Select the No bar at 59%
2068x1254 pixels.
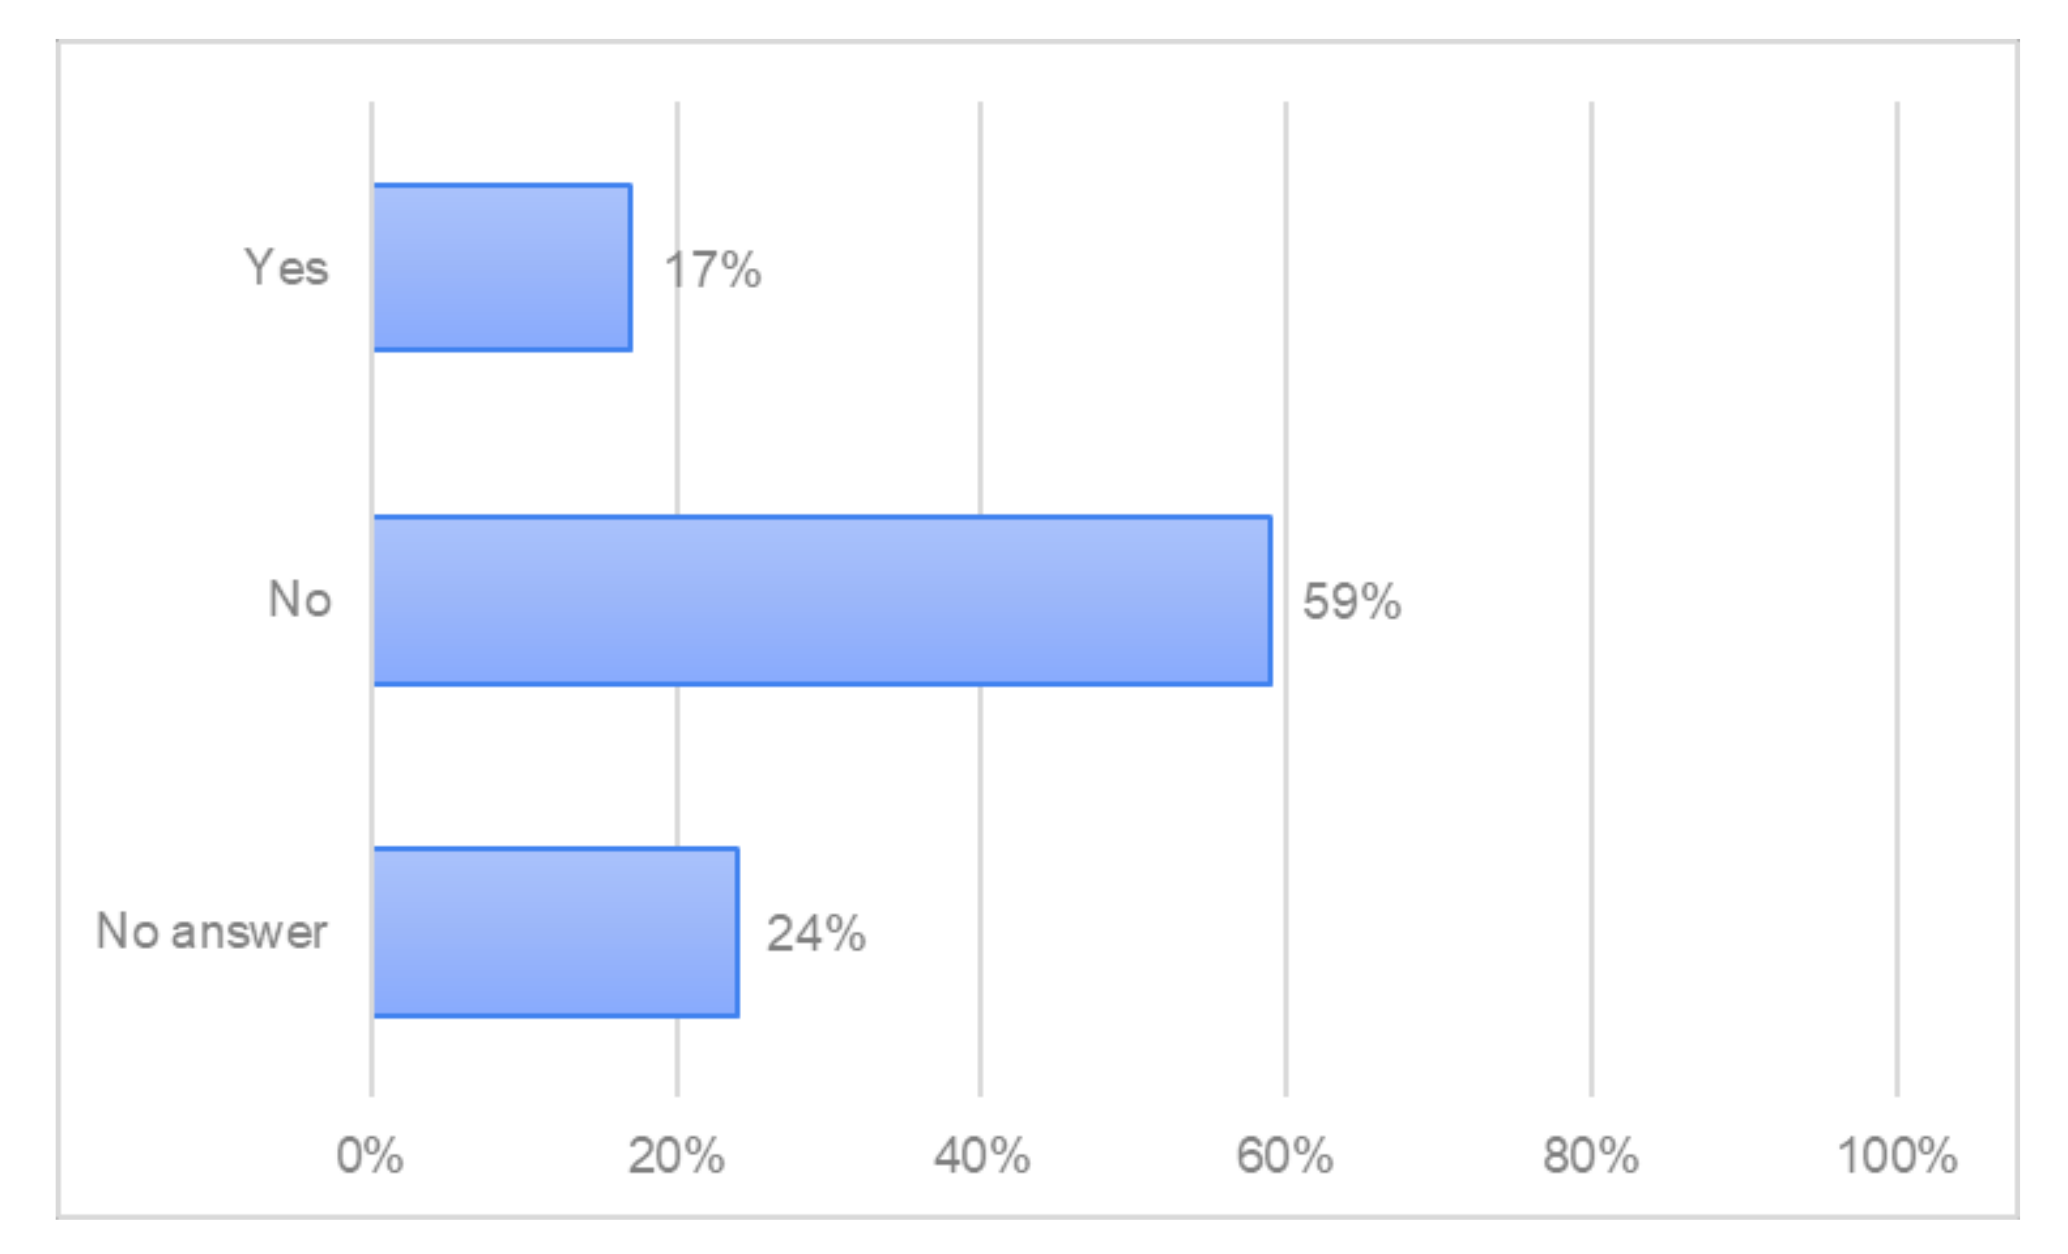[x=822, y=600]
